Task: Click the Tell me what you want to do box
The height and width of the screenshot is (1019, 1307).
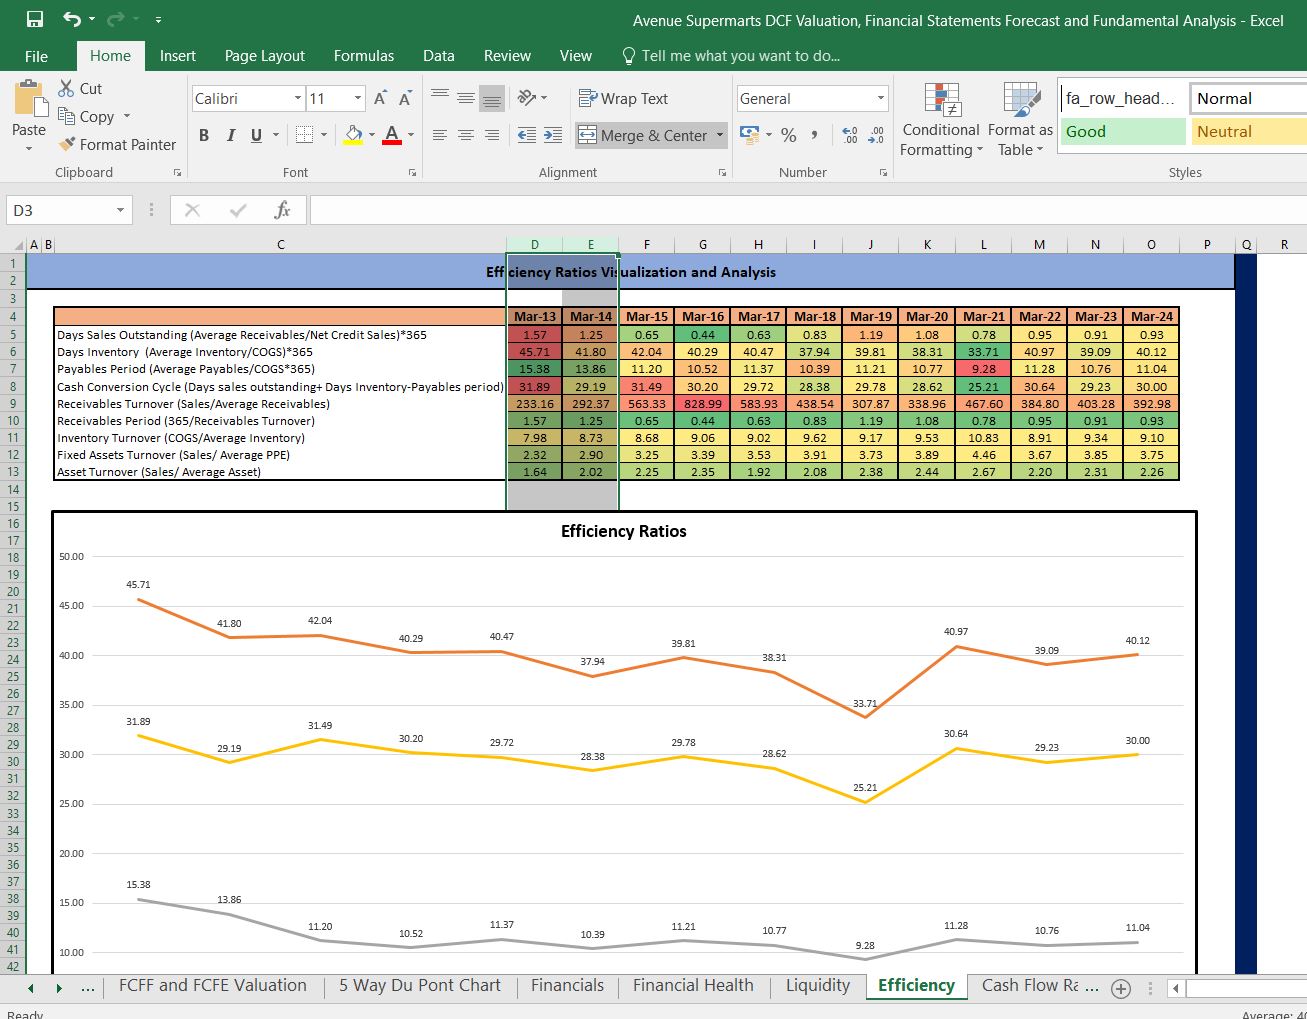Action: point(730,56)
